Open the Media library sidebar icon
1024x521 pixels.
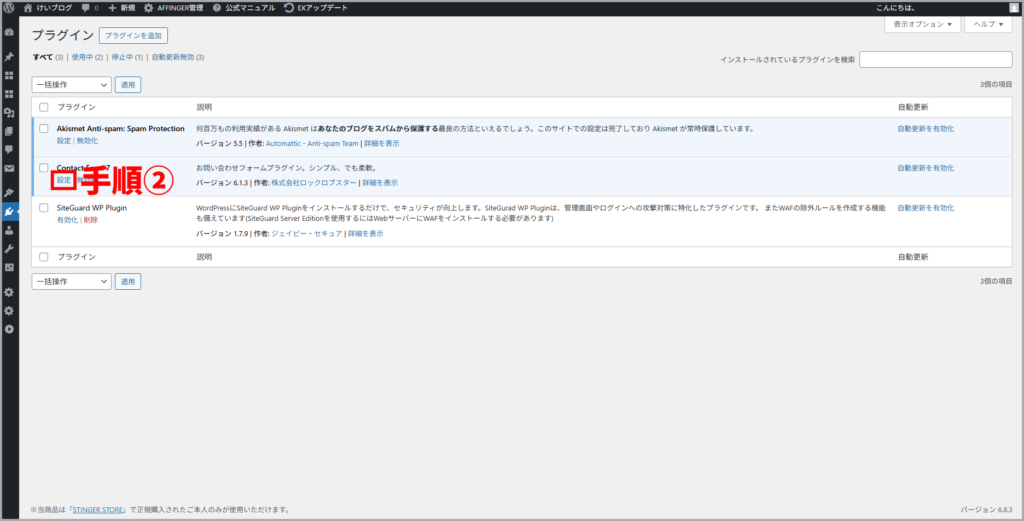[9, 112]
